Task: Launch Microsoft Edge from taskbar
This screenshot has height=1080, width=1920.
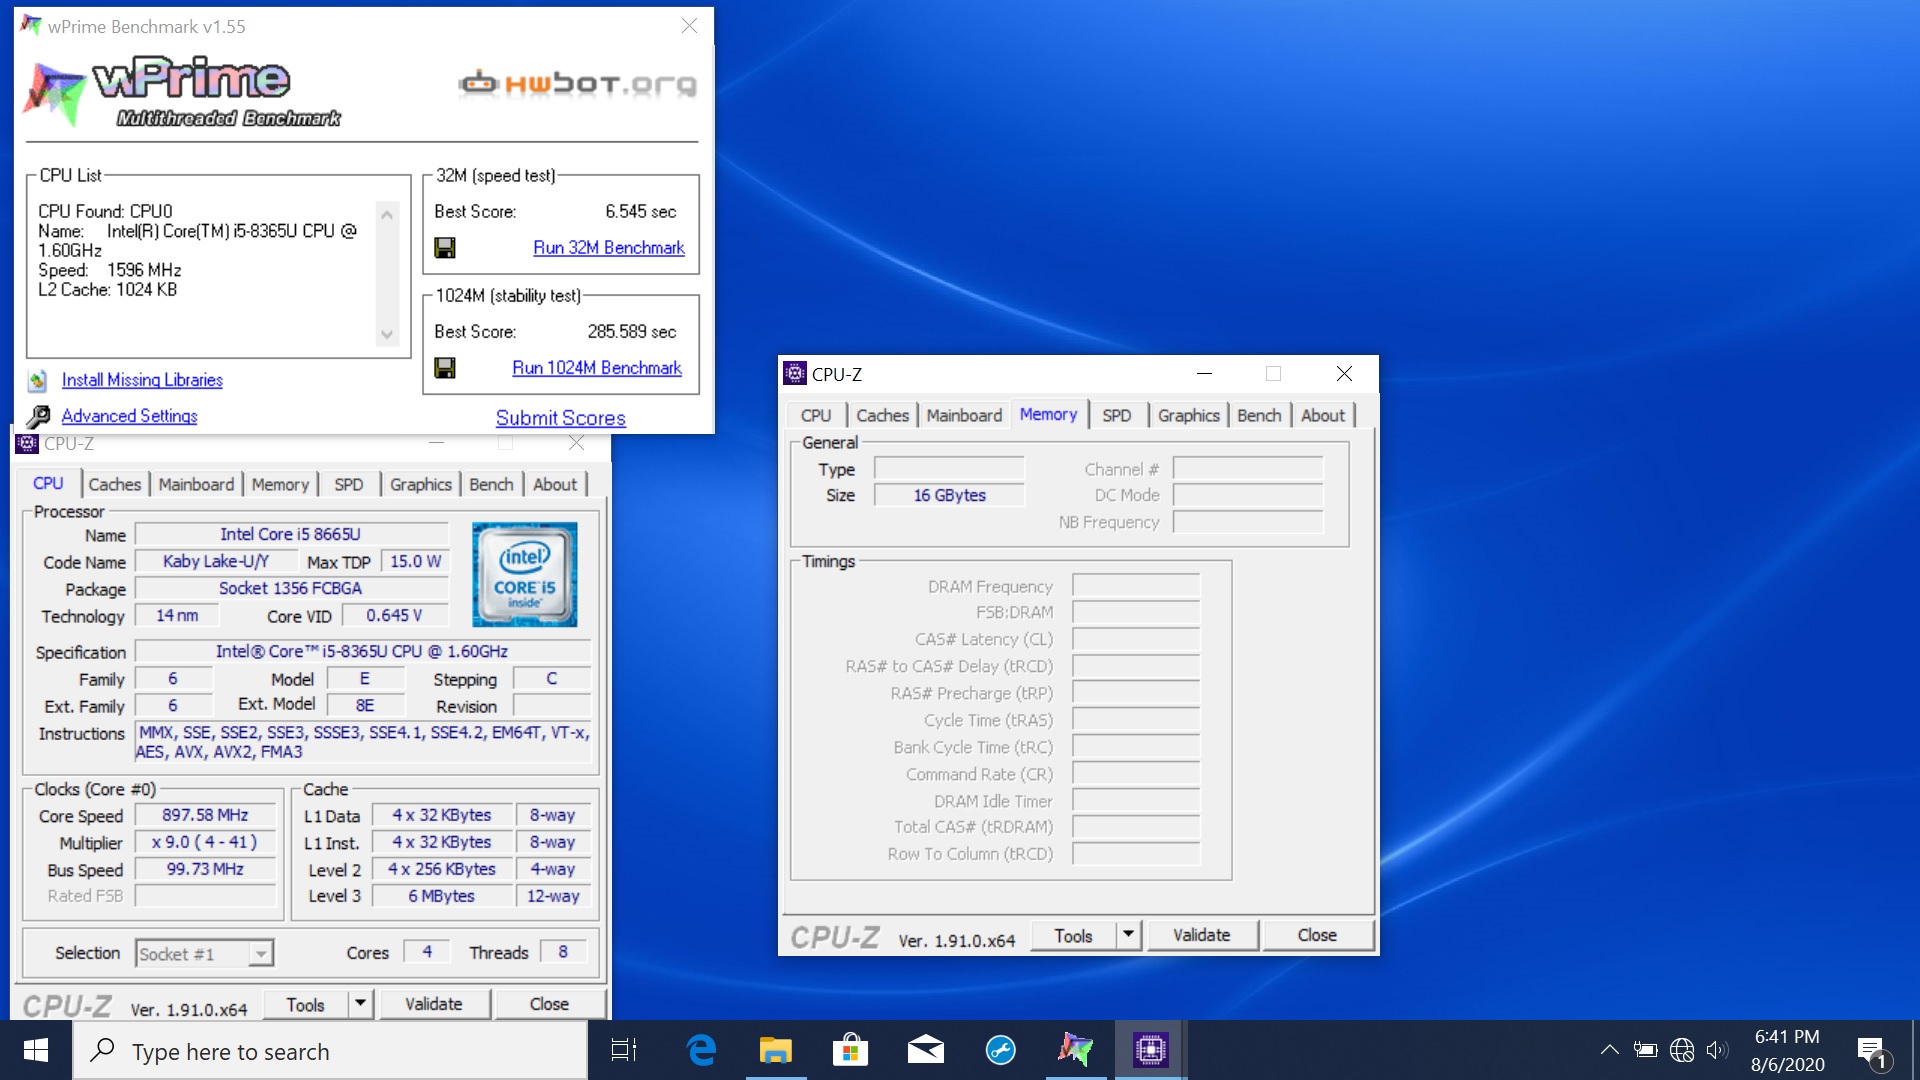Action: pyautogui.click(x=701, y=1050)
